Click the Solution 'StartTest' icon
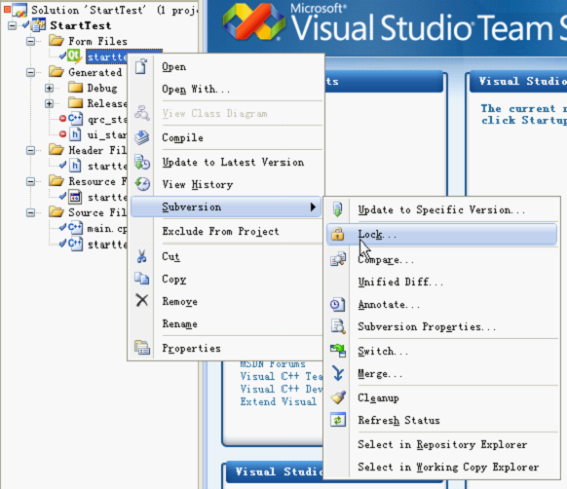Viewport: 567px width, 489px height. click(20, 10)
